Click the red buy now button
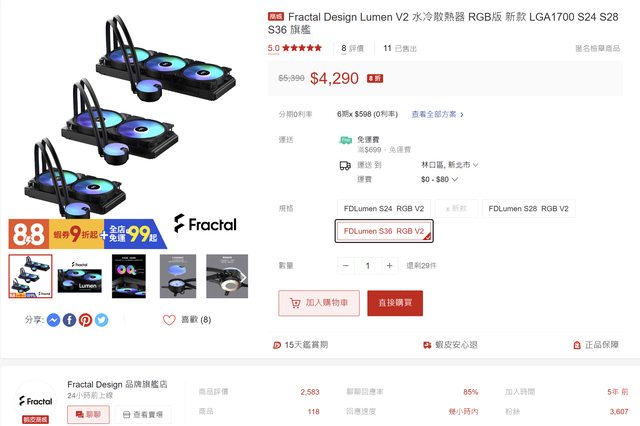Screen dimensions: 640x426 click(395, 303)
